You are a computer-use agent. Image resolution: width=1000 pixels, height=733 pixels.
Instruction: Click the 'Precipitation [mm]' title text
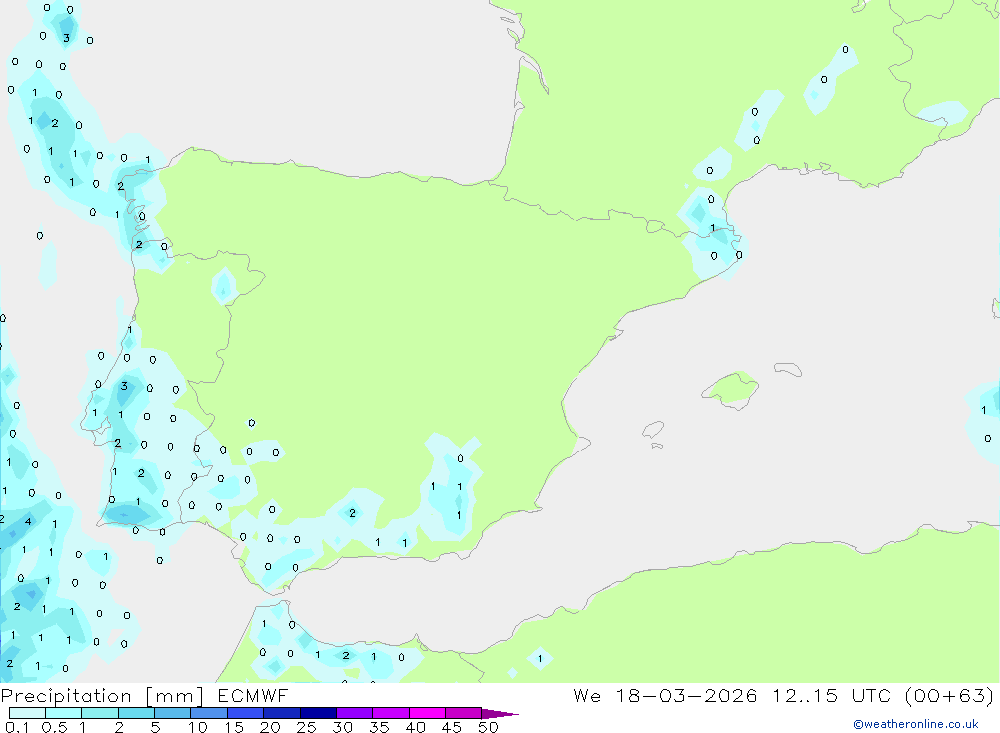tap(102, 696)
